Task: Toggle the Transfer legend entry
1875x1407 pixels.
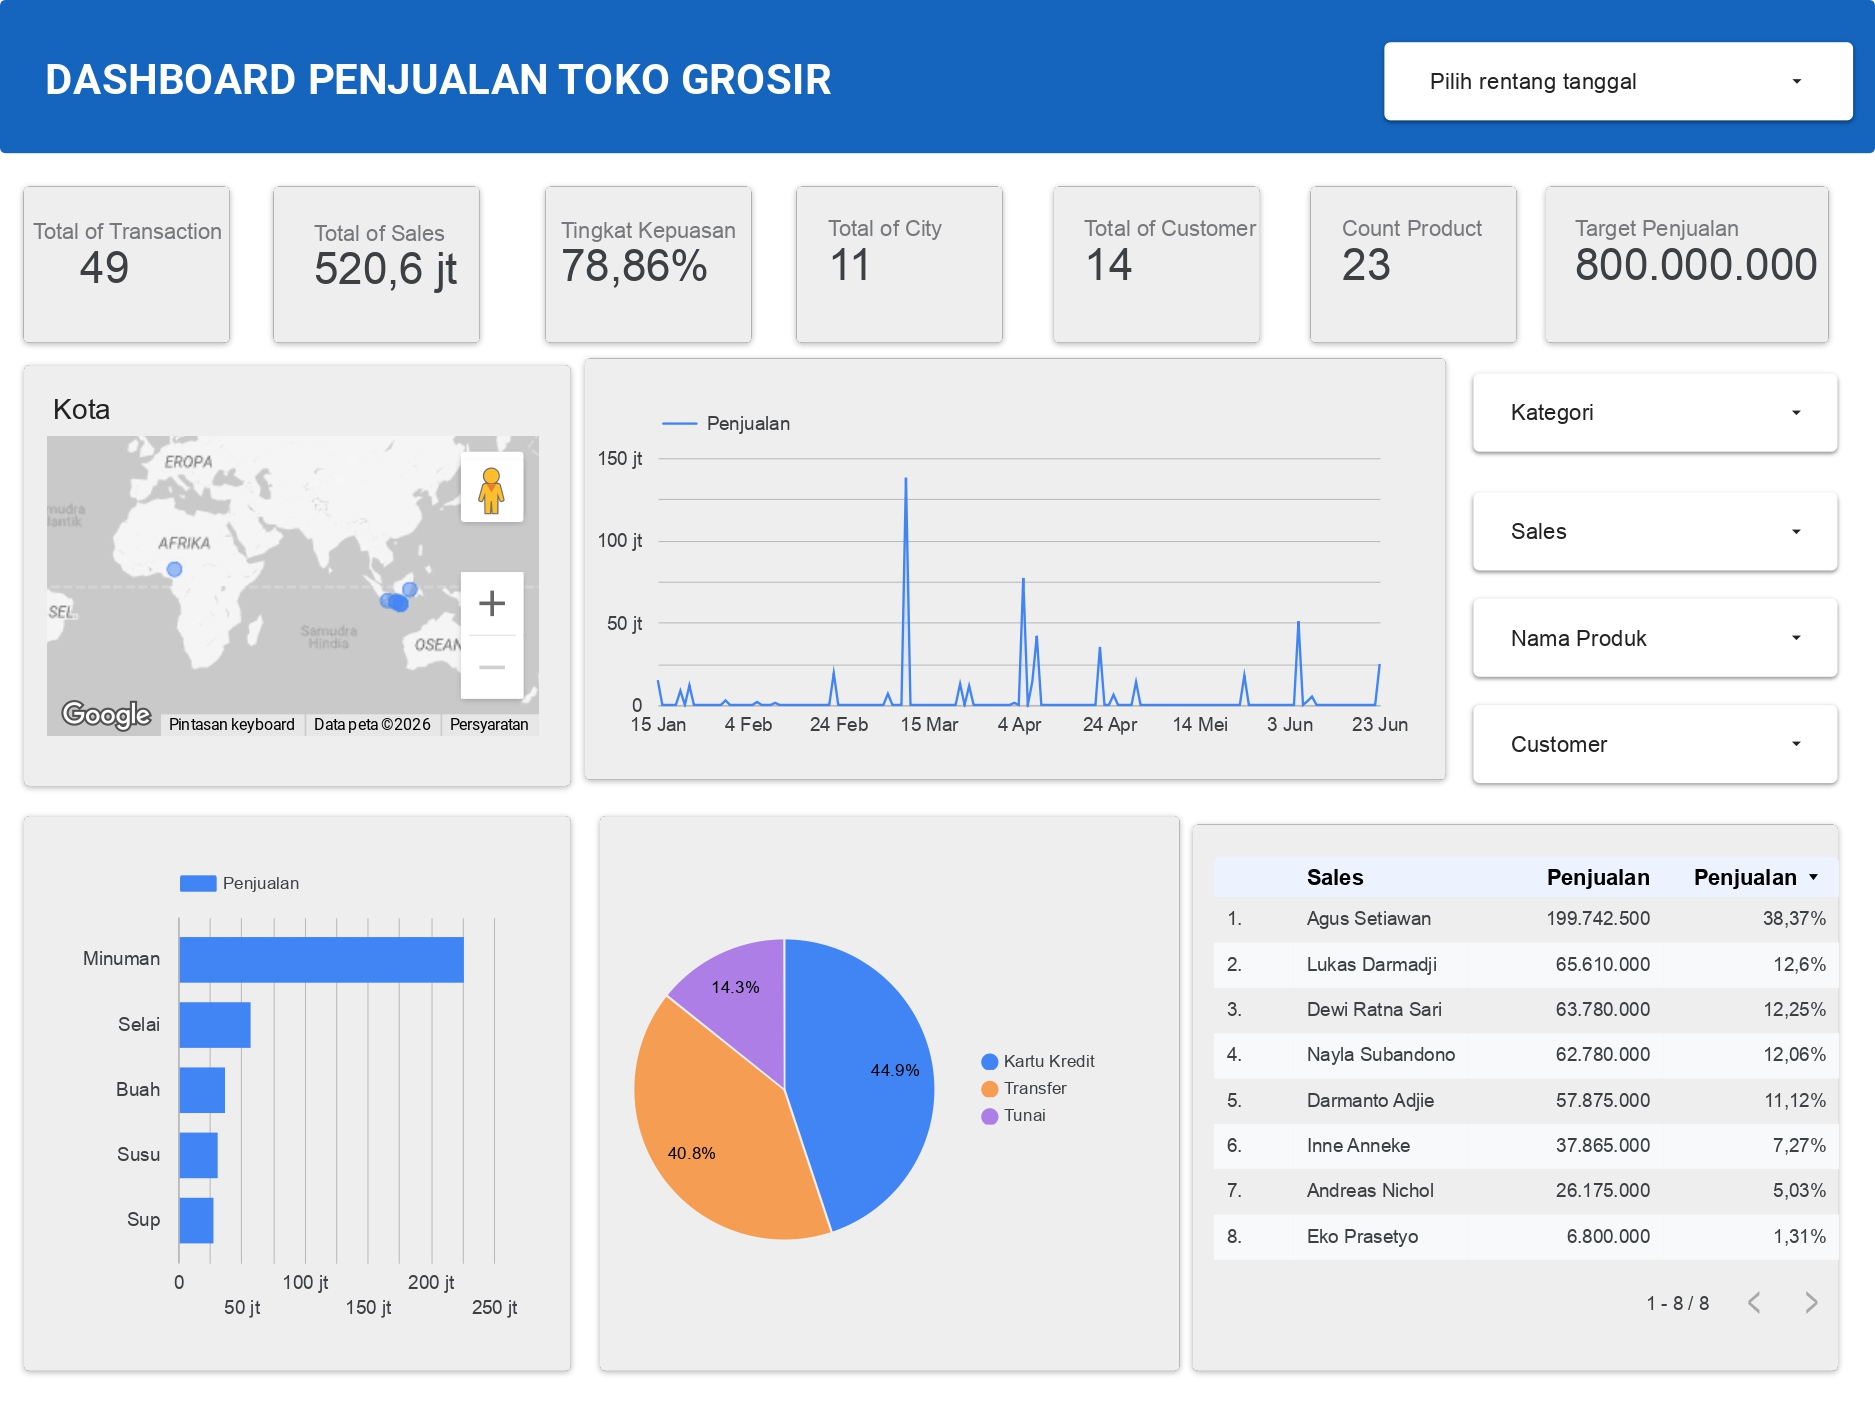Action: click(1034, 1088)
